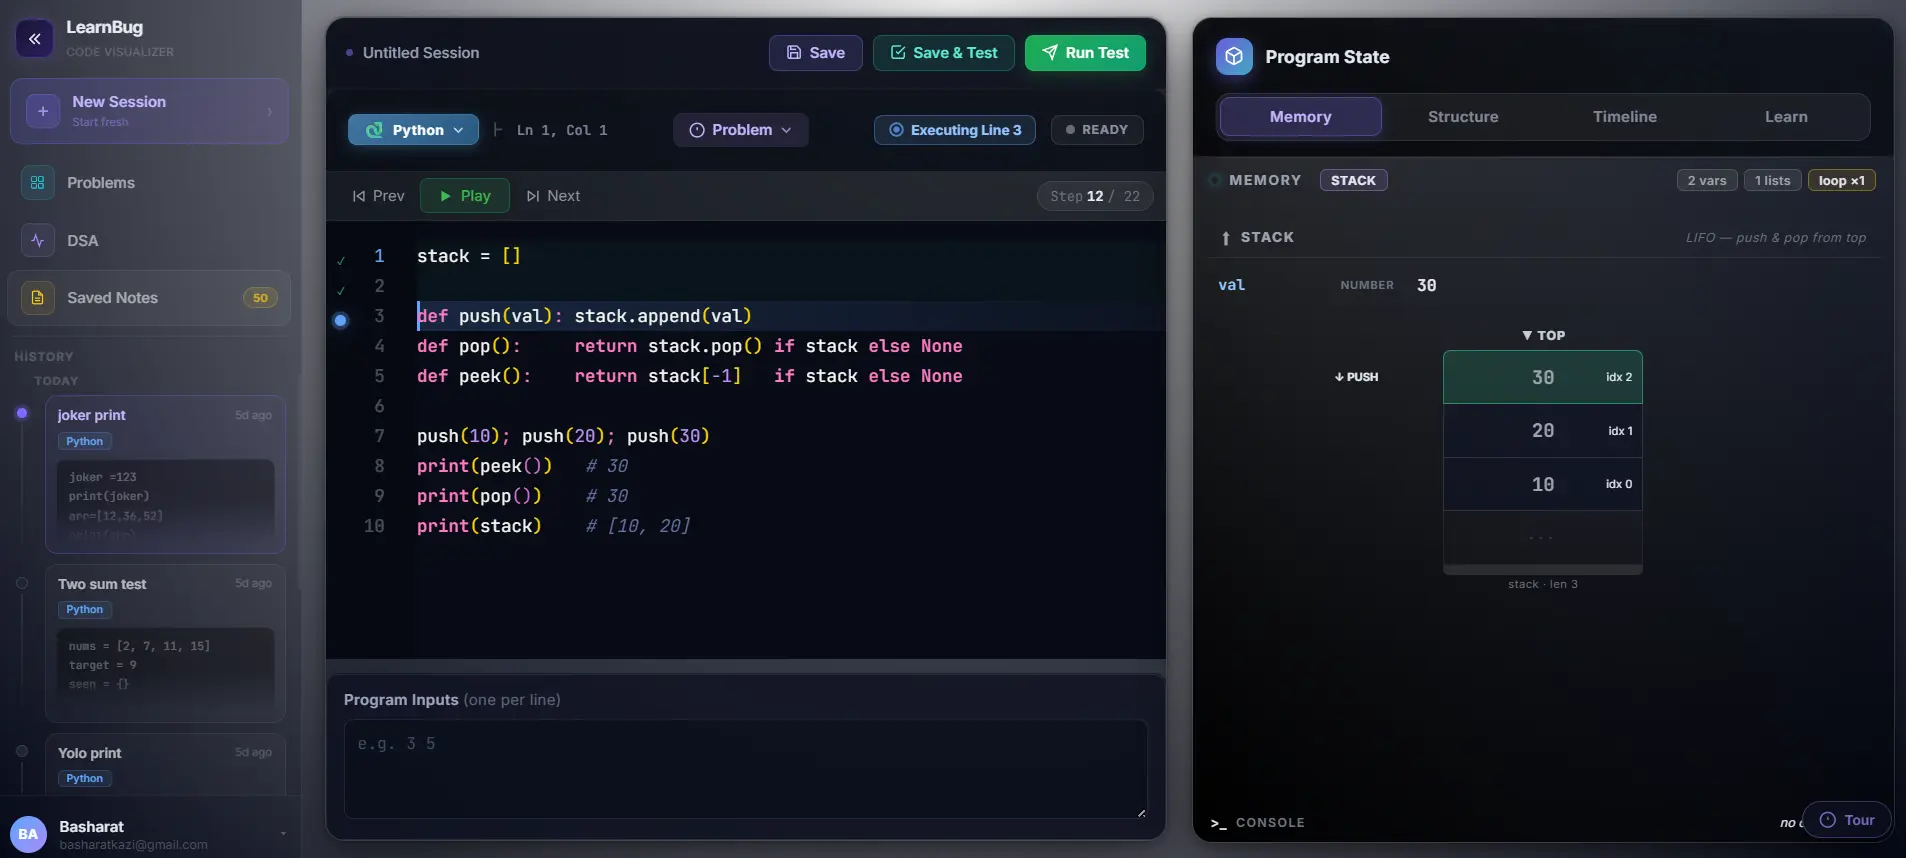The height and width of the screenshot is (858, 1906).
Task: Open 'Yolo print' history session
Action: [165, 766]
